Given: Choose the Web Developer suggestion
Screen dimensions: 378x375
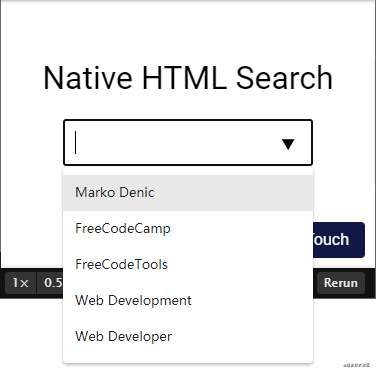Looking at the screenshot, I should click(x=188, y=337).
